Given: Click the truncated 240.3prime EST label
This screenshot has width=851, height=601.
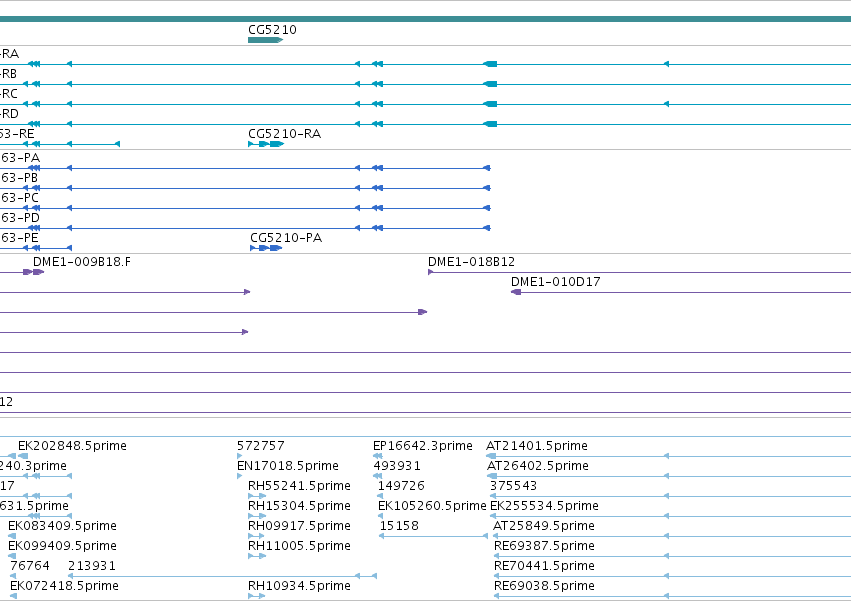Looking at the screenshot, I should 33,466.
